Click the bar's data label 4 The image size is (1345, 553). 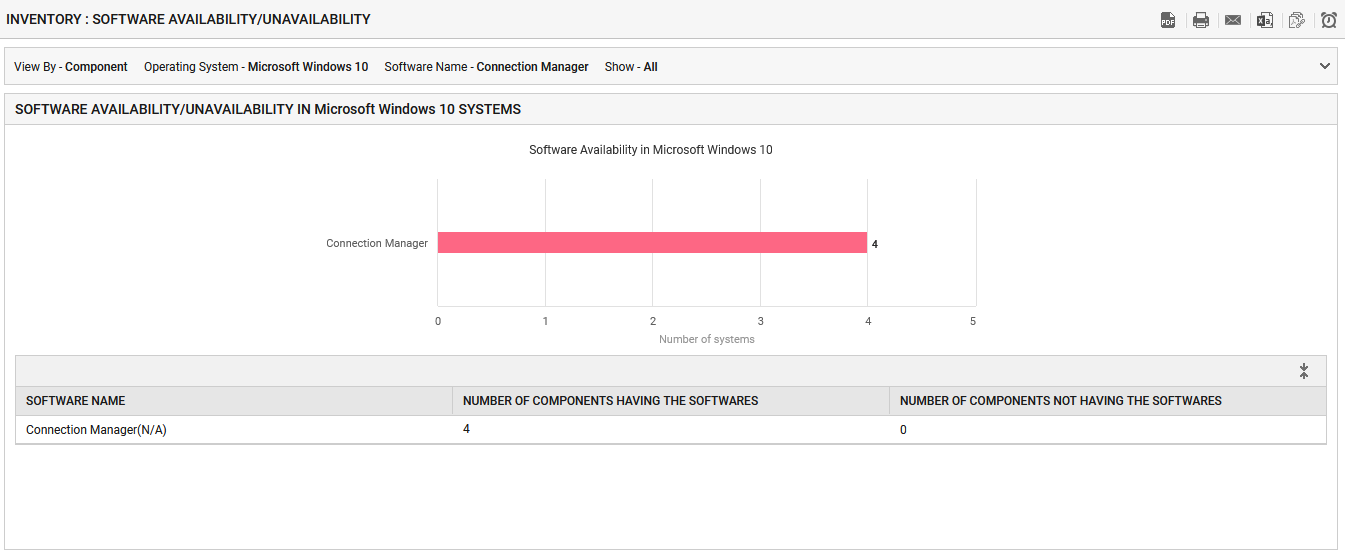(875, 244)
